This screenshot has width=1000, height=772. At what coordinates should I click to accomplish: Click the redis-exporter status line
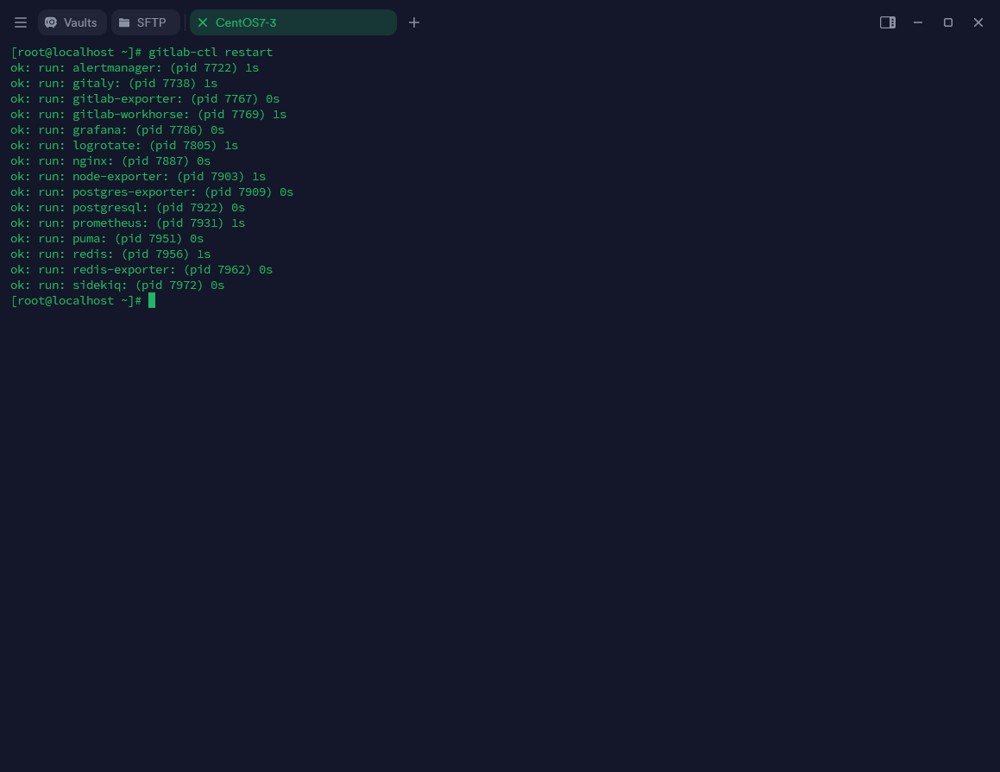click(x=142, y=269)
